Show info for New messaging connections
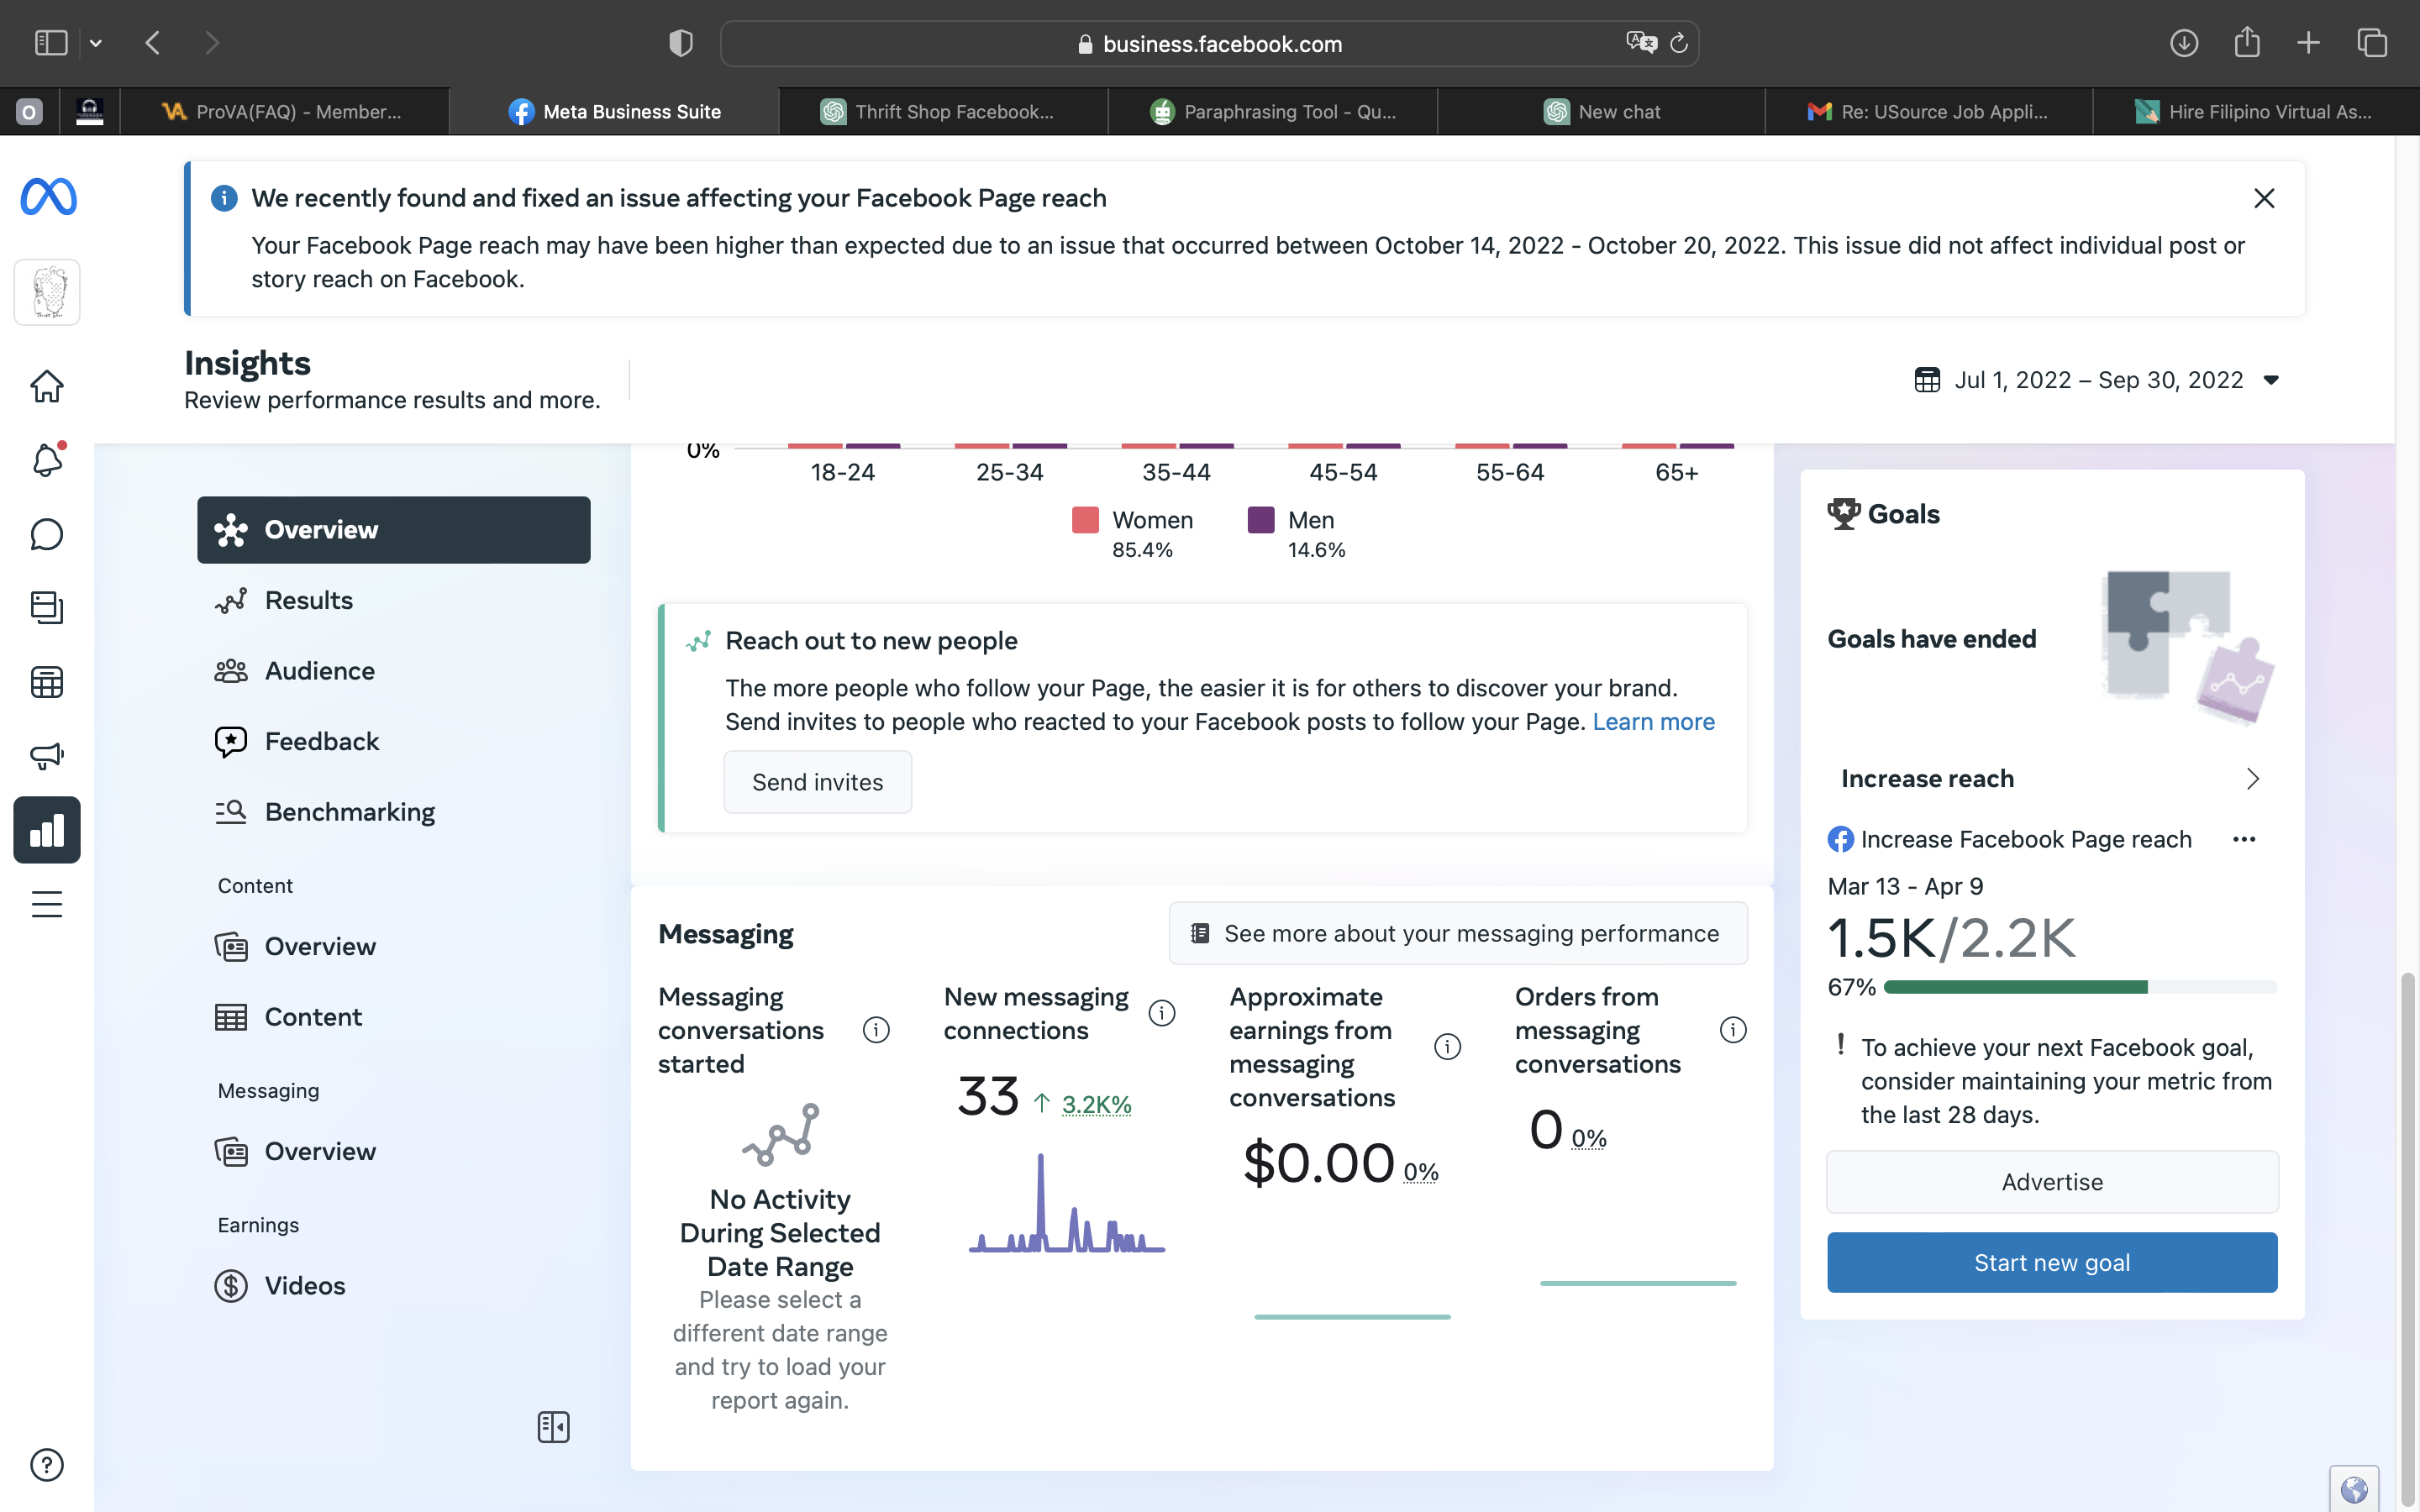This screenshot has width=2420, height=1512. click(x=1161, y=1013)
